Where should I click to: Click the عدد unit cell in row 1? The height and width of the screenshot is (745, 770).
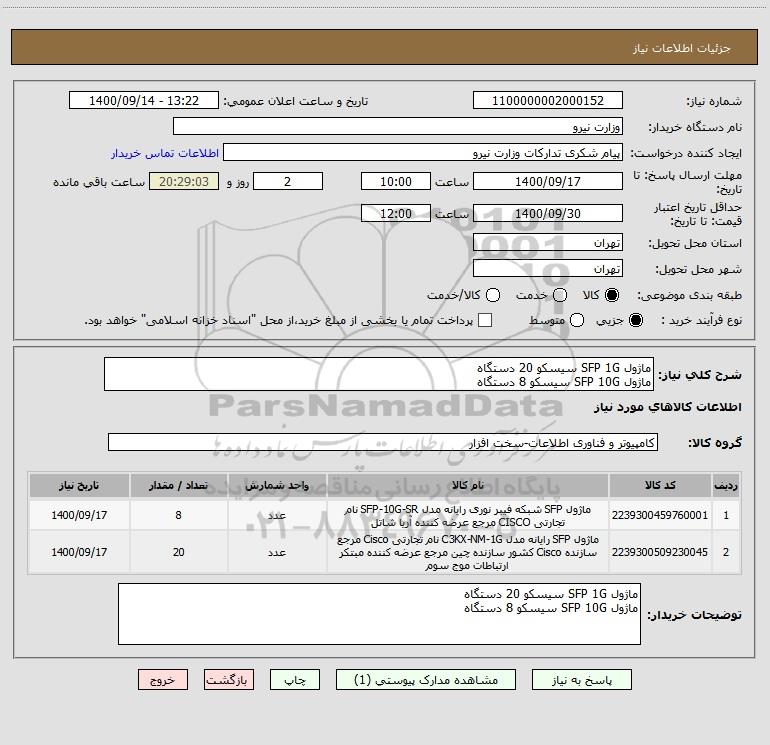click(x=277, y=515)
